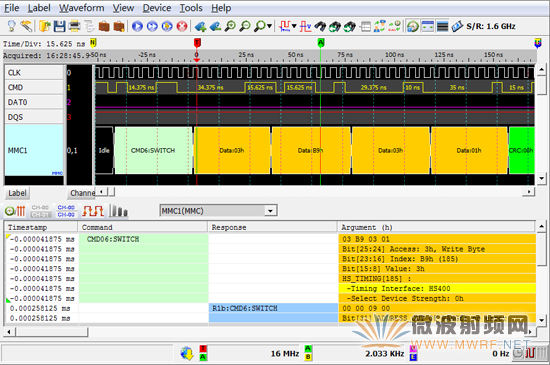This screenshot has width=550, height=365.
Task: Start acquisition with the blue Run button
Action: point(137,26)
